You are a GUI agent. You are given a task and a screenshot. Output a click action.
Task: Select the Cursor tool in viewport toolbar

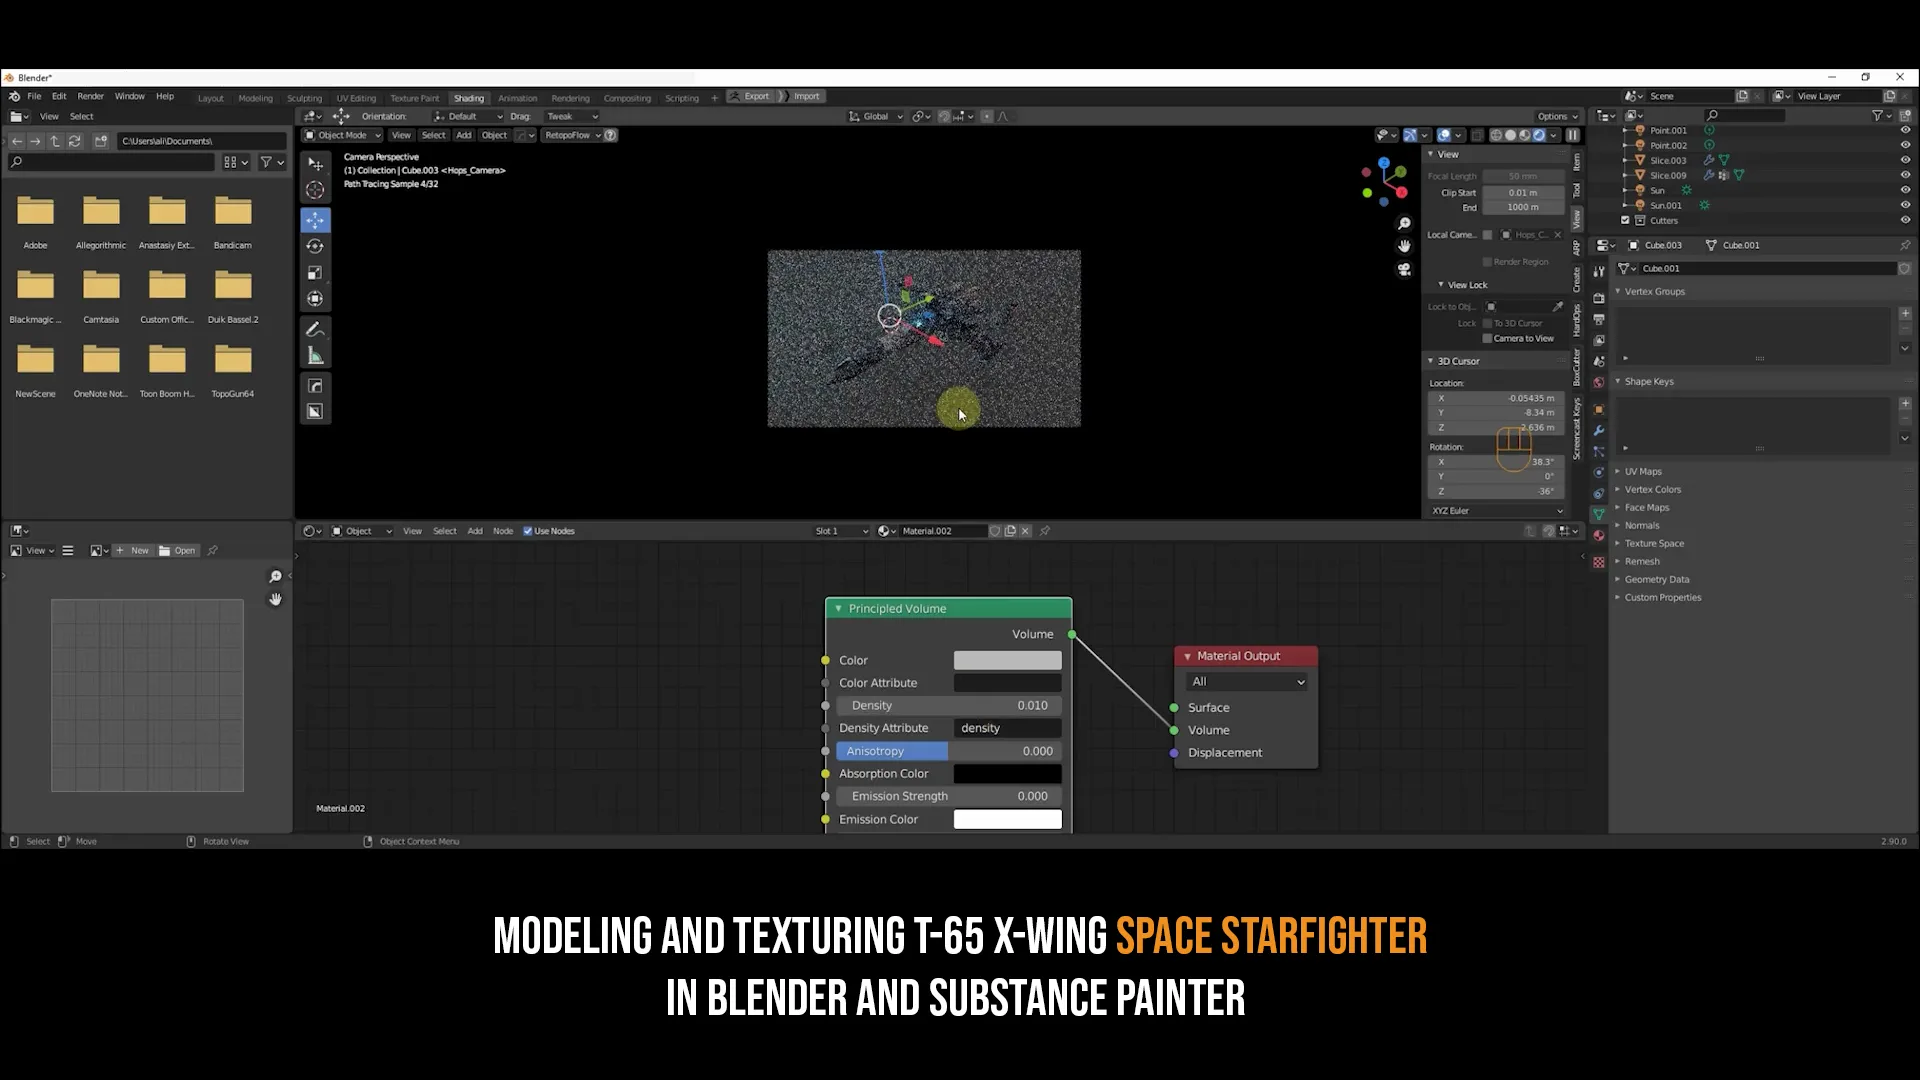click(315, 190)
